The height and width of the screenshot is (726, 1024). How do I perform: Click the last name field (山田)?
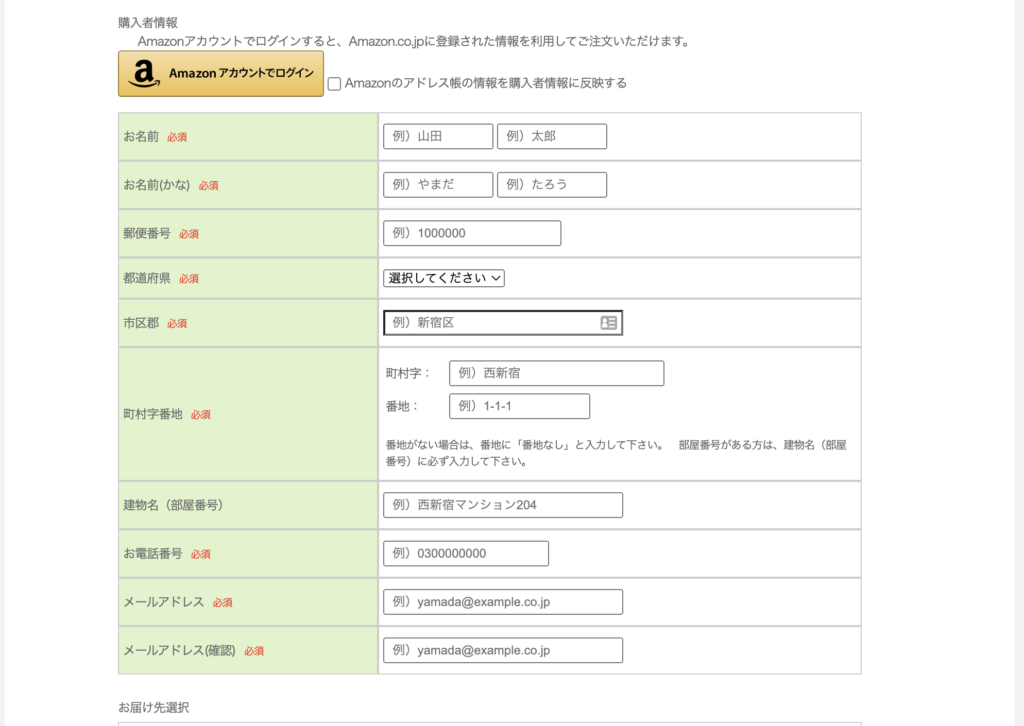[x=438, y=136]
